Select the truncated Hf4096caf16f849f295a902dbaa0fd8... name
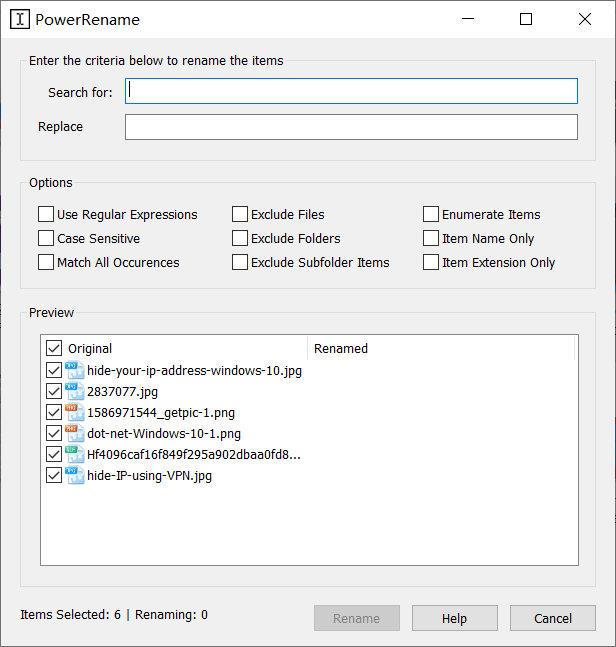The image size is (616, 647). (194, 455)
